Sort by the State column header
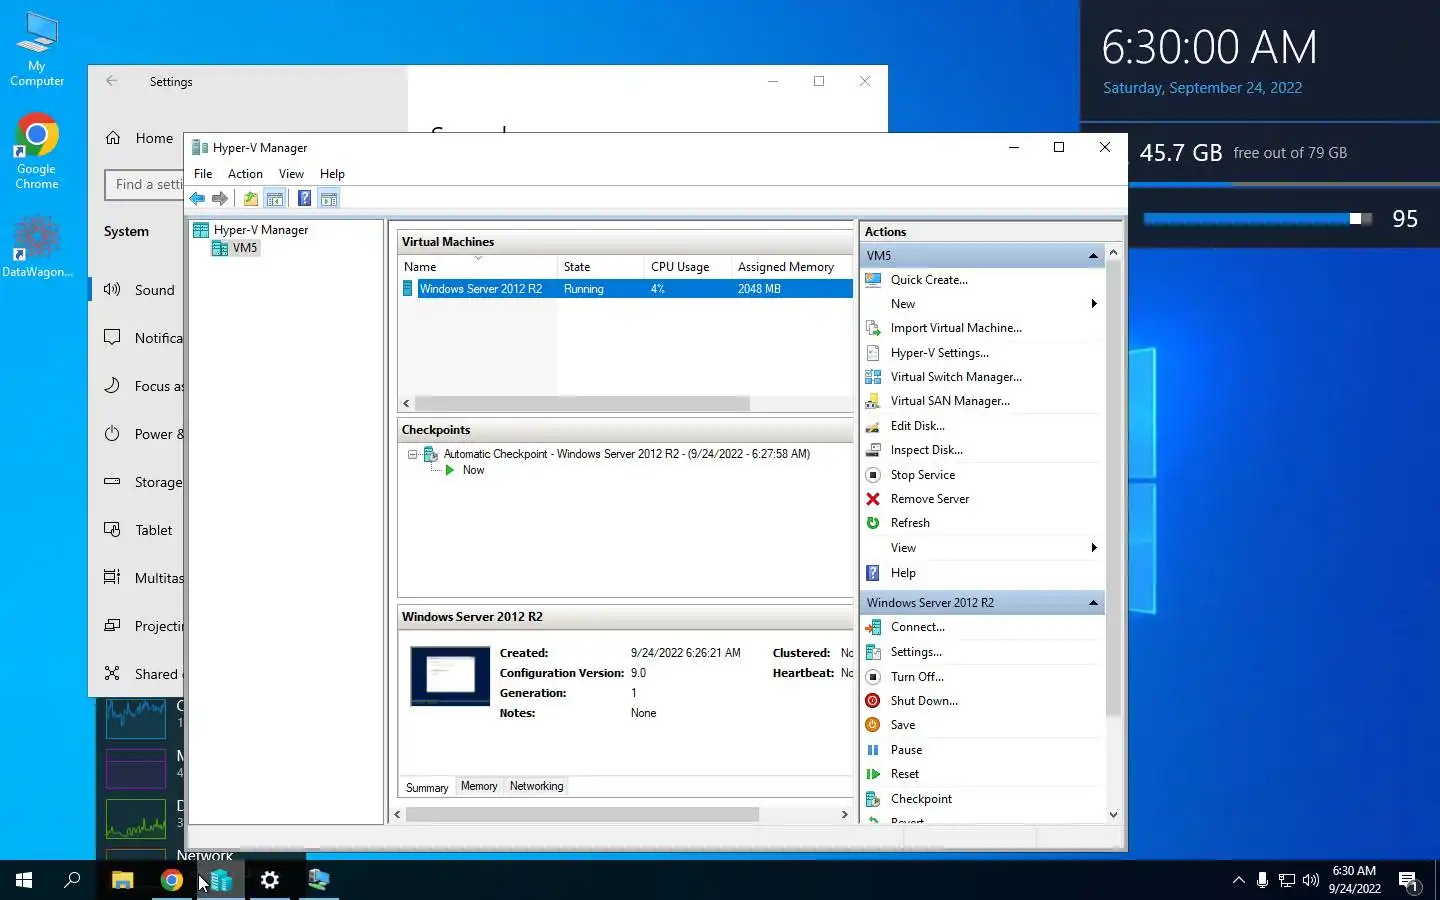This screenshot has height=900, width=1440. [601, 267]
